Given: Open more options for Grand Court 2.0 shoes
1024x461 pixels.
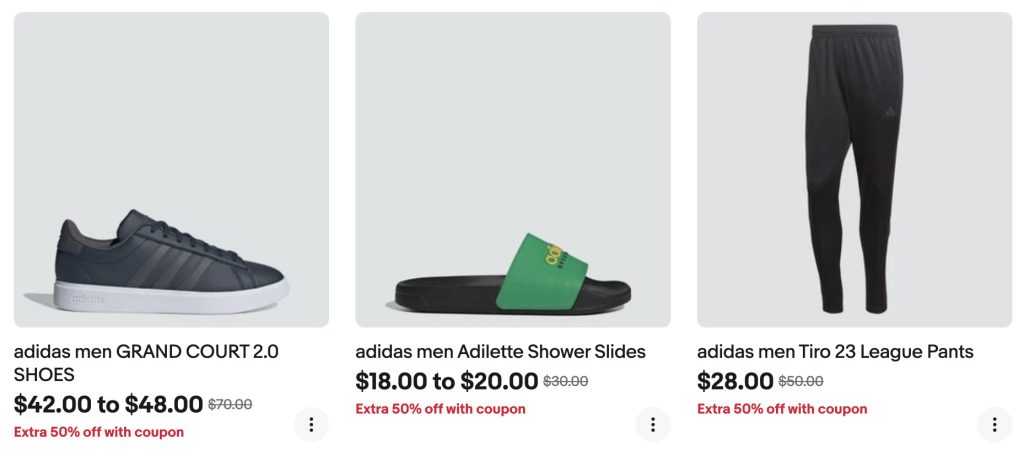Looking at the screenshot, I should pyautogui.click(x=311, y=425).
